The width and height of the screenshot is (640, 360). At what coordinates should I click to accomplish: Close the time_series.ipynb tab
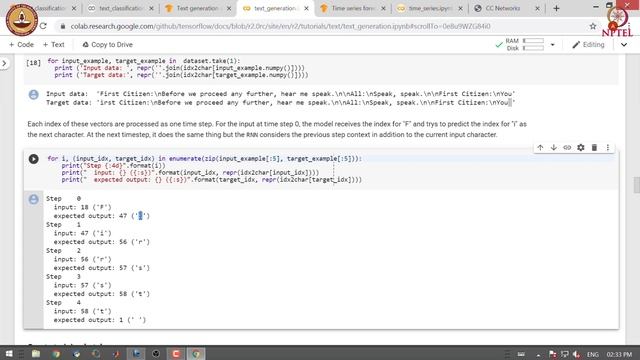[x=460, y=8]
